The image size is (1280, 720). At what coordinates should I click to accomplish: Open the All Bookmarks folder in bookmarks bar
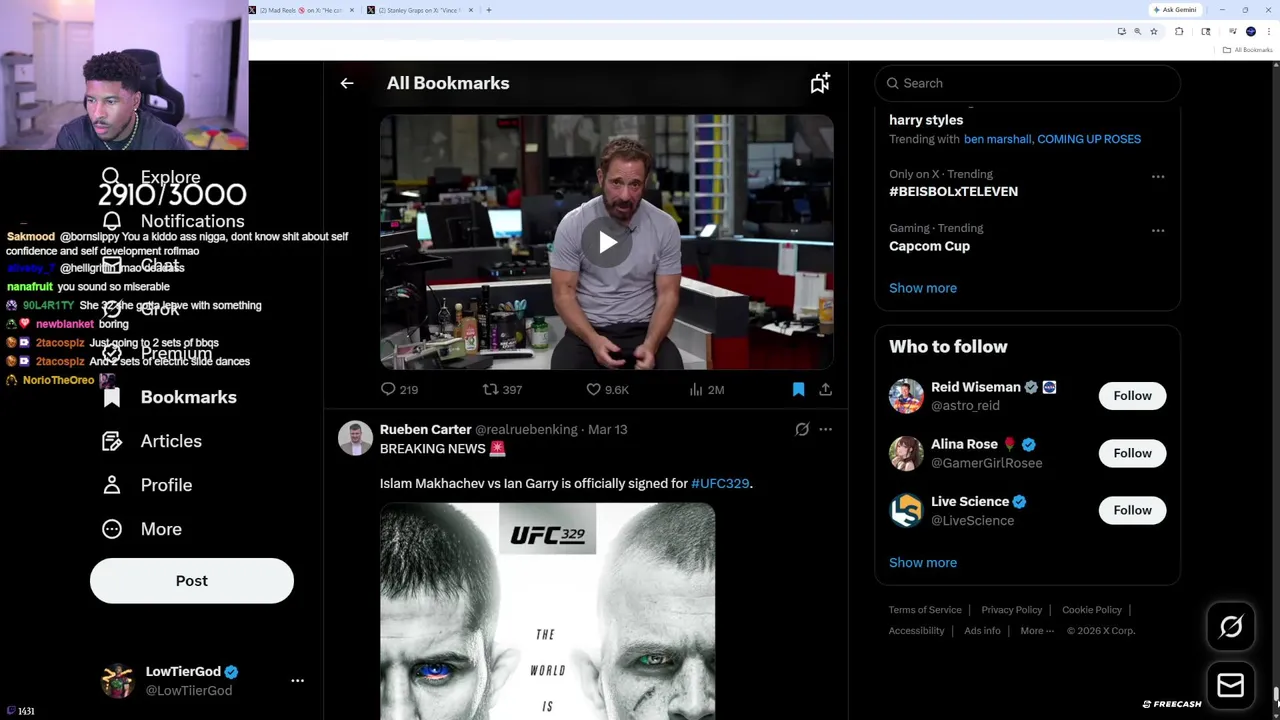[1248, 50]
